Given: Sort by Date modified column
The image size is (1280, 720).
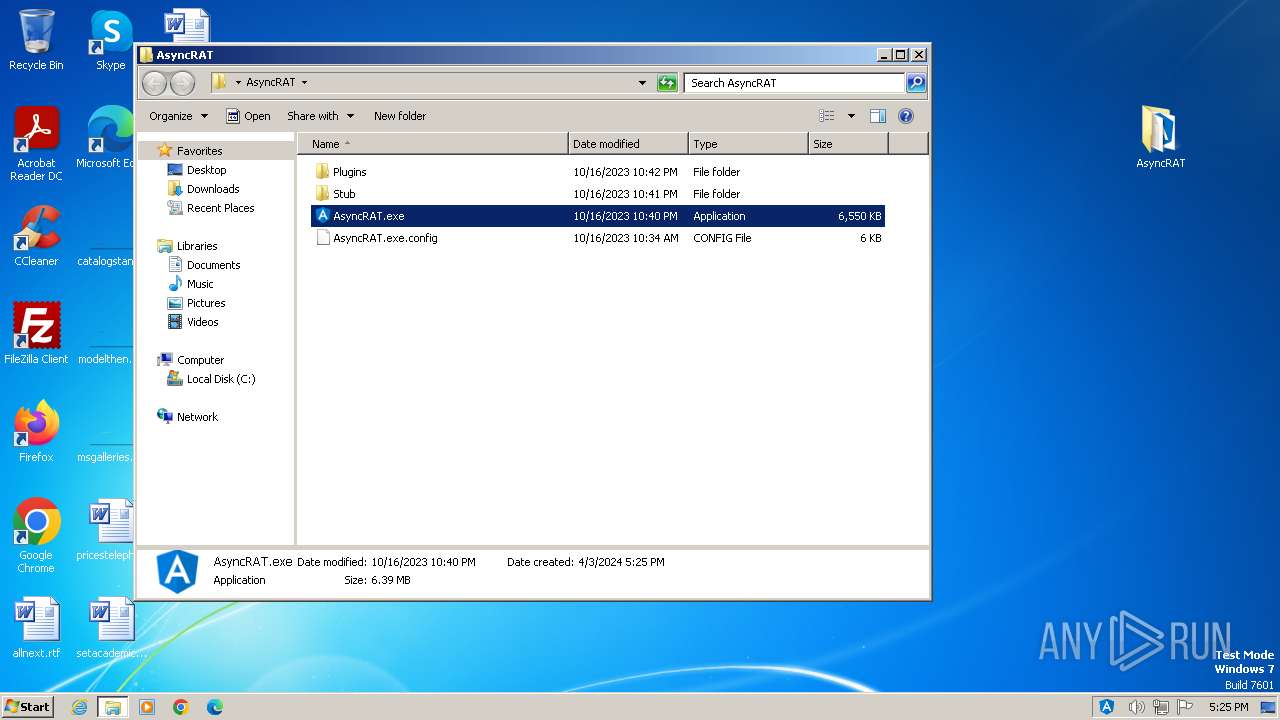Looking at the screenshot, I should pyautogui.click(x=628, y=144).
